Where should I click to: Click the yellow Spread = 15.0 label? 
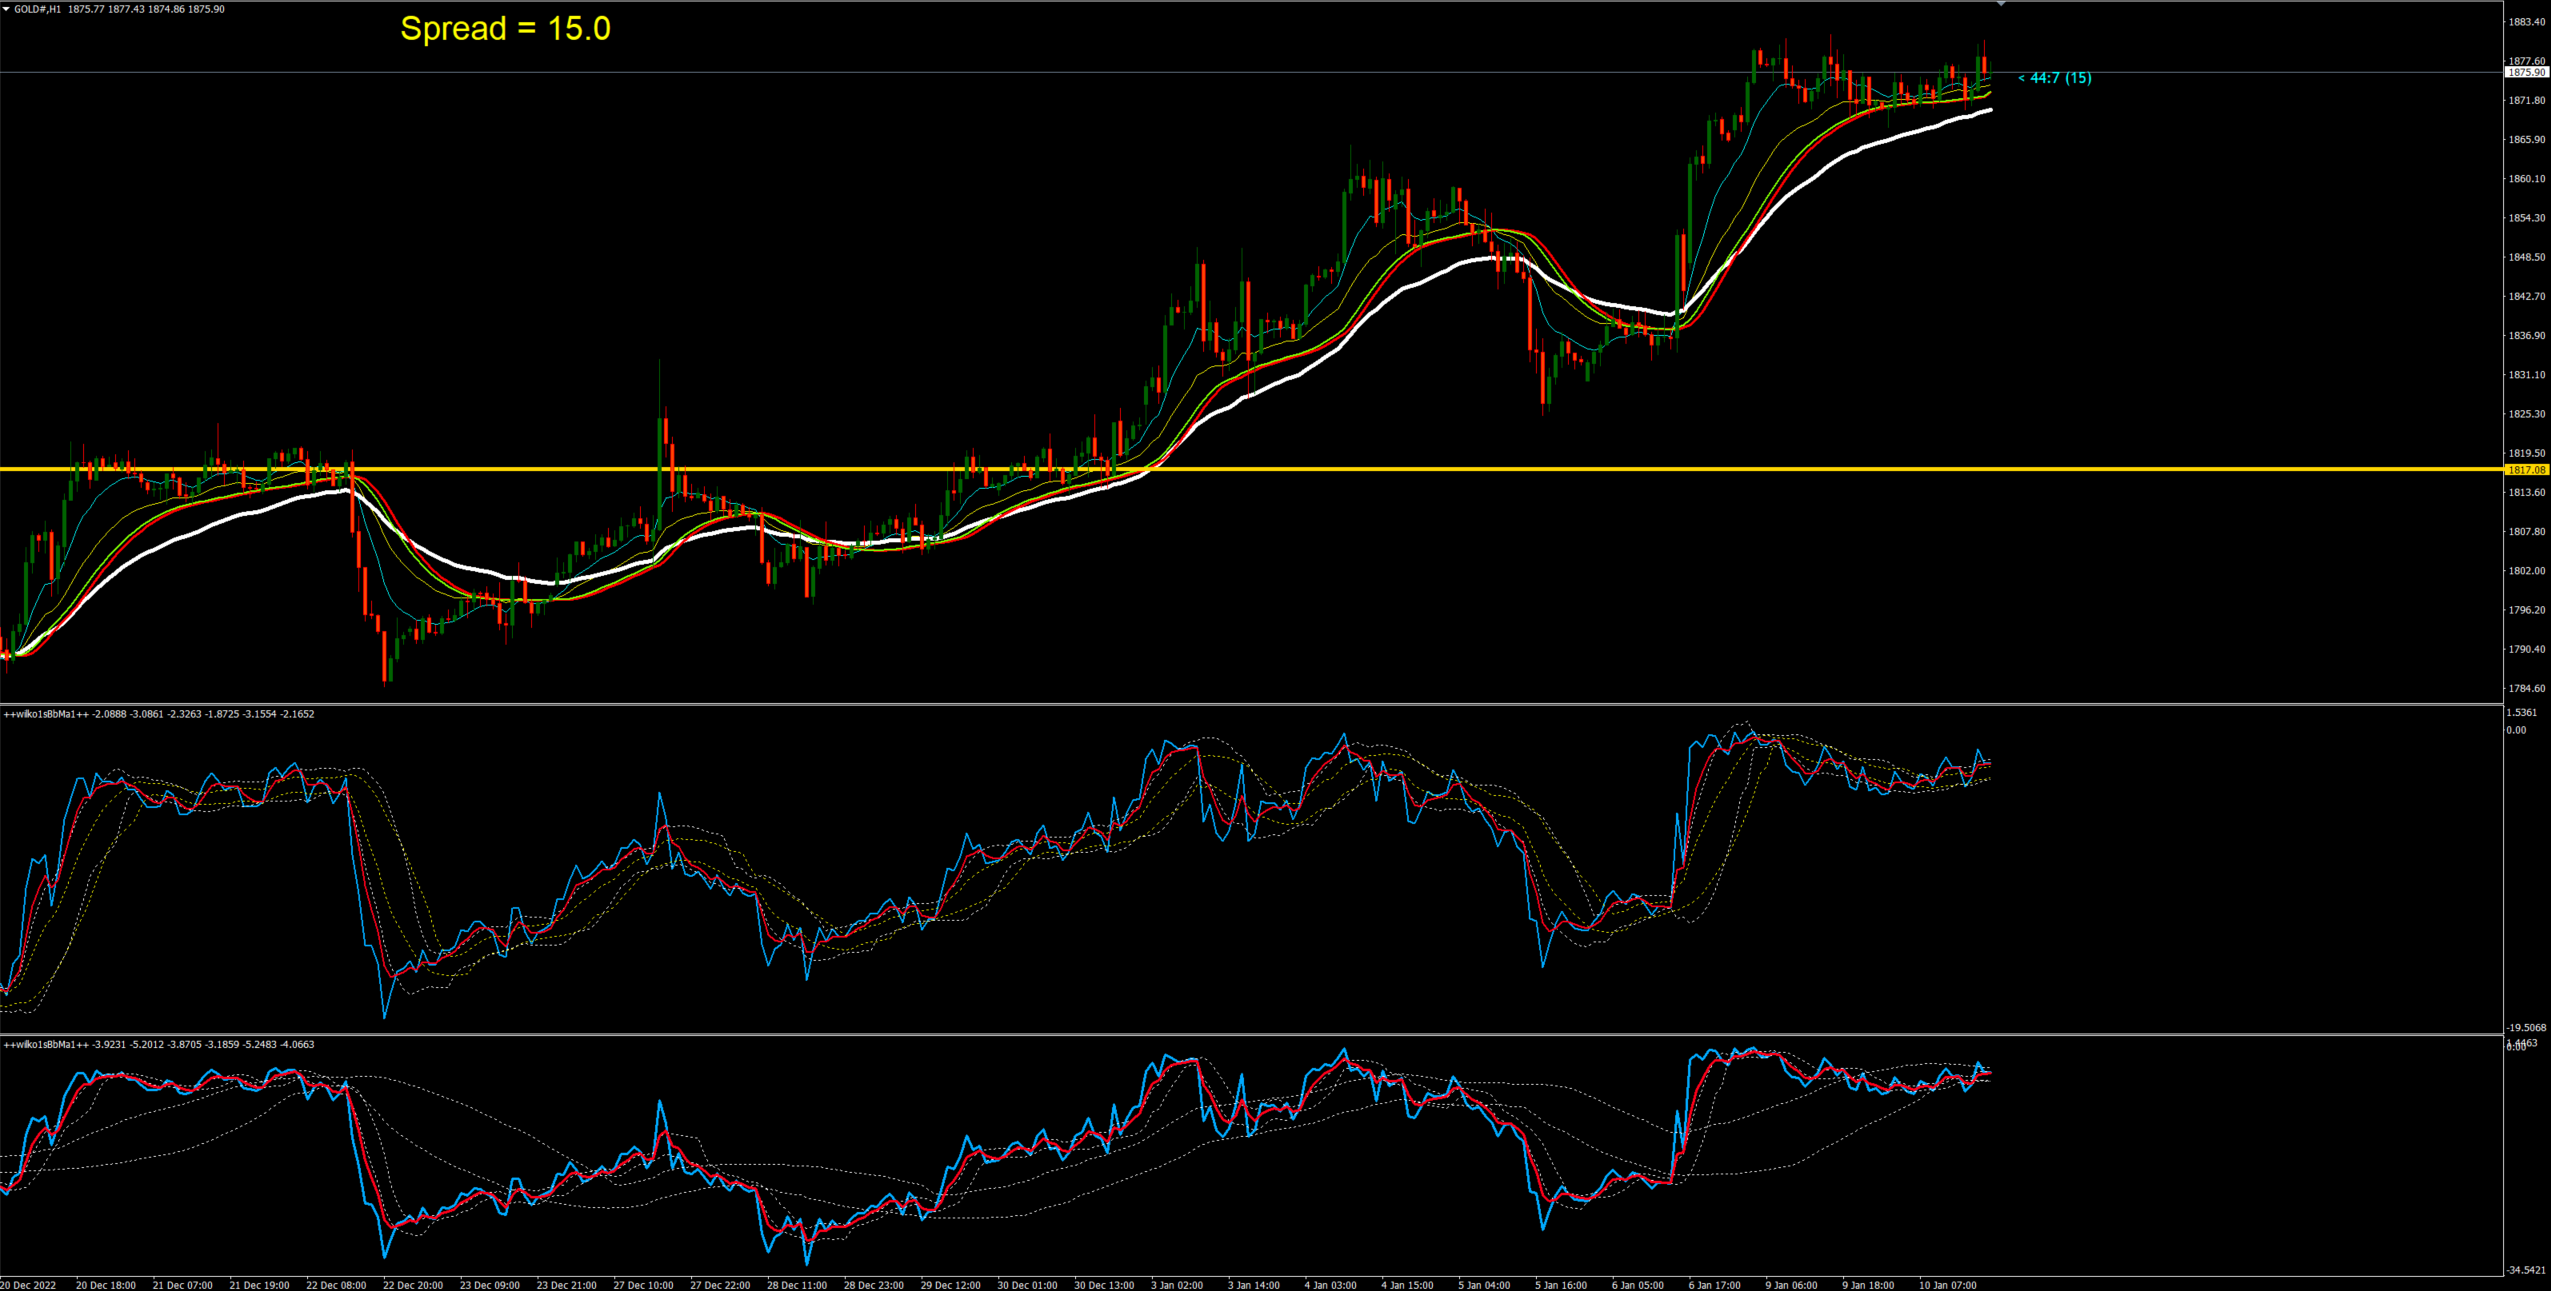coord(505,28)
